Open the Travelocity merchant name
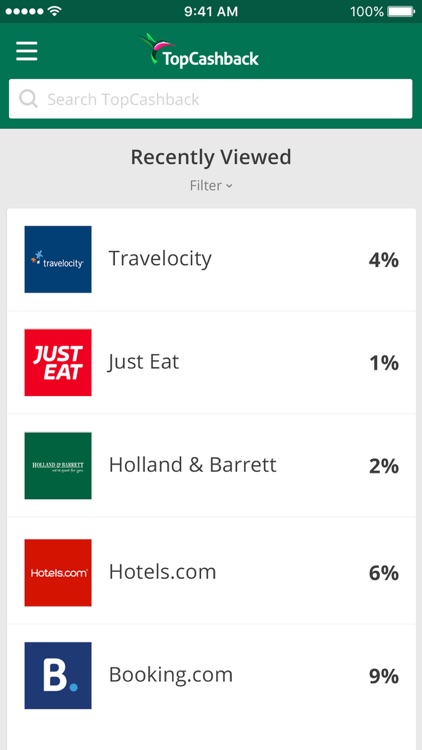The image size is (422, 750). click(x=160, y=259)
